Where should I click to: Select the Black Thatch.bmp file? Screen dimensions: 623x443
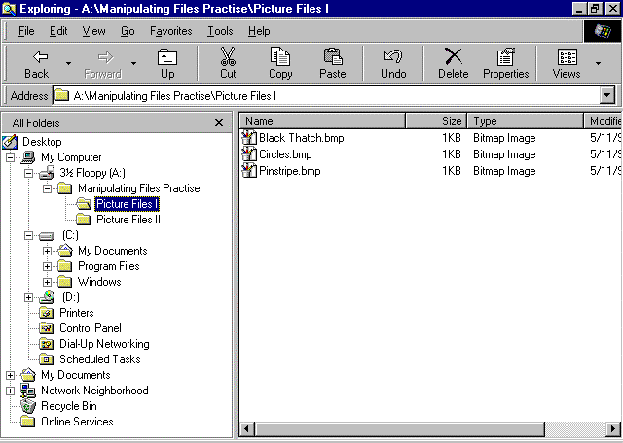click(x=301, y=138)
